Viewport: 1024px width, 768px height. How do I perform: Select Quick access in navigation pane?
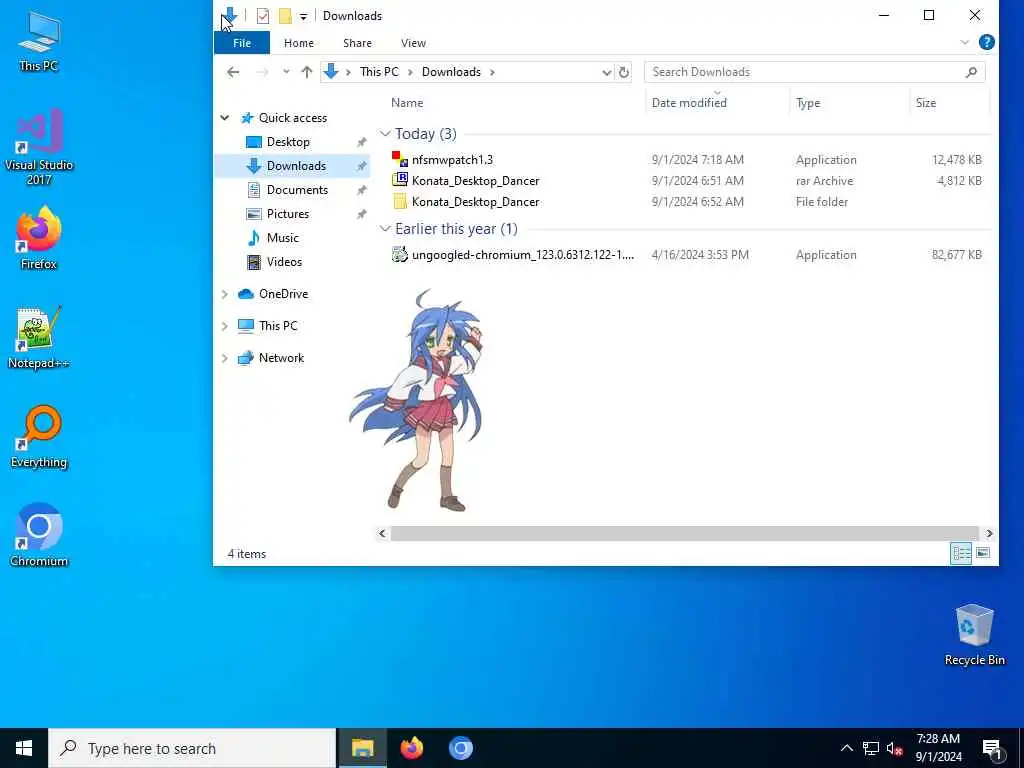click(293, 118)
